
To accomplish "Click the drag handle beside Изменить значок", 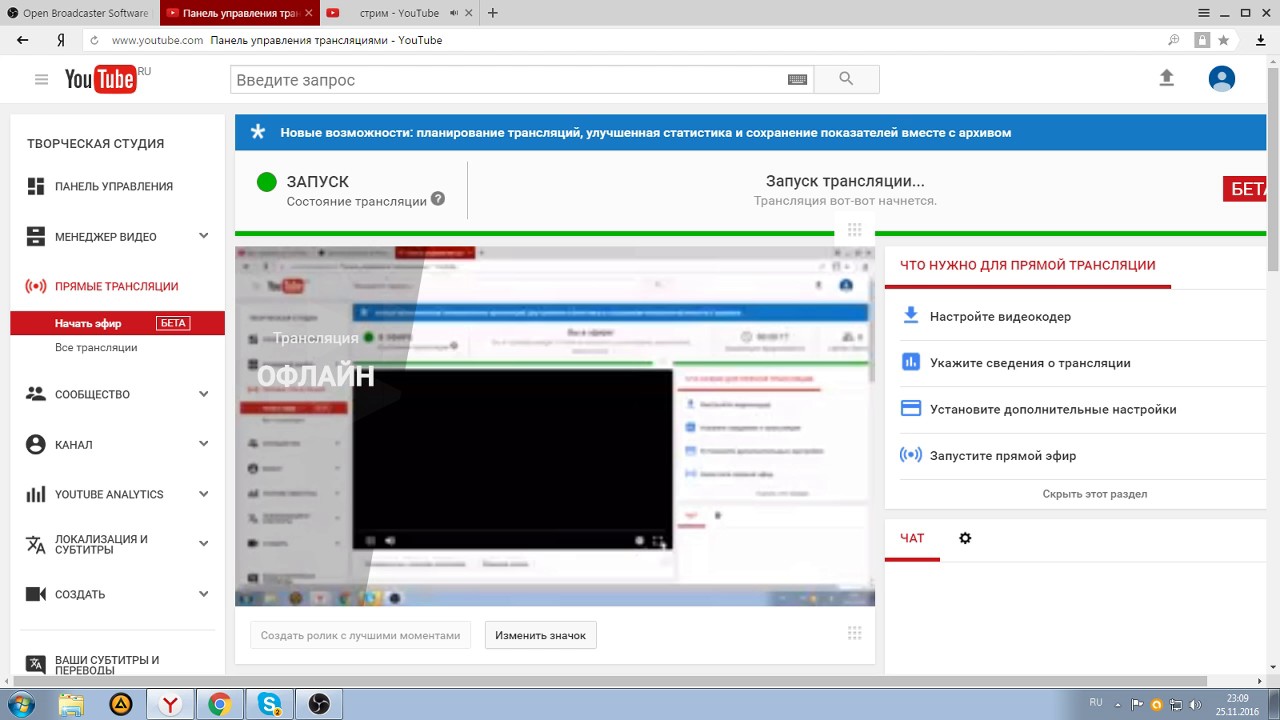I will tap(854, 633).
